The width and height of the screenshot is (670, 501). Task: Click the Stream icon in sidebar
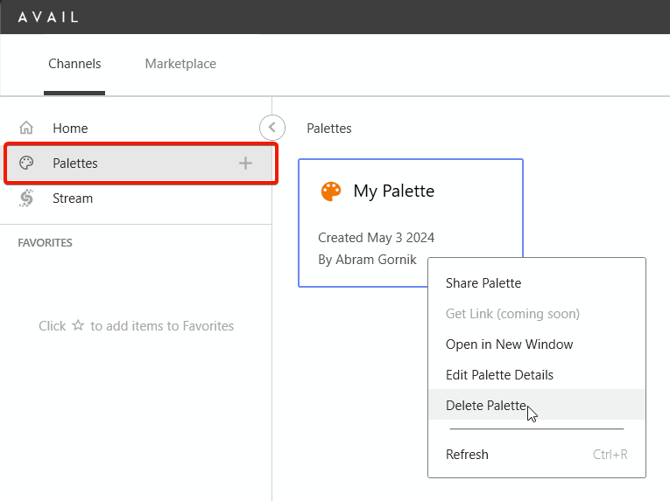pos(27,198)
